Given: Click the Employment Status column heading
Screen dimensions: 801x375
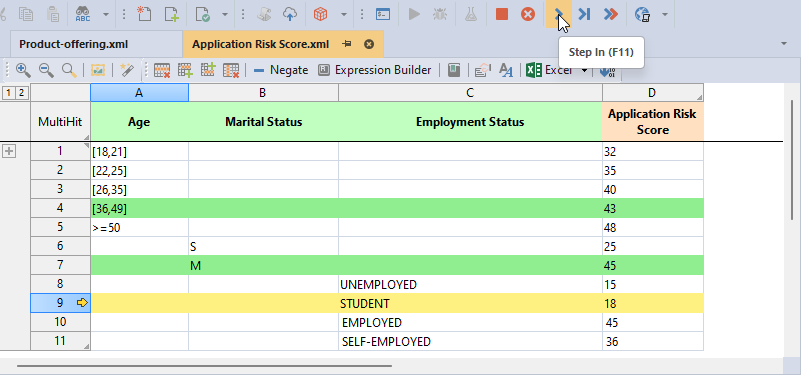Looking at the screenshot, I should pyautogui.click(x=470, y=122).
